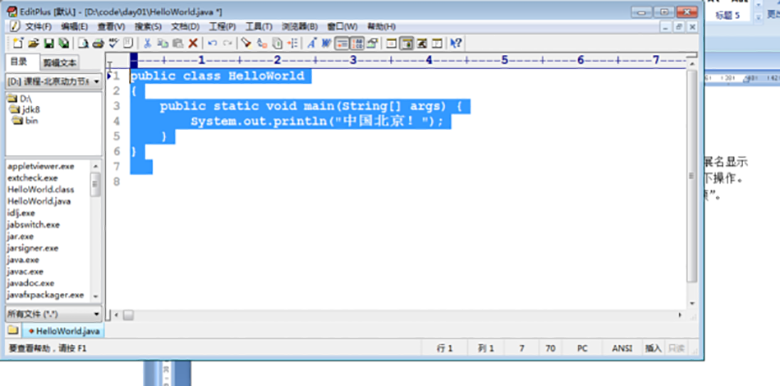Click folder icon beside document tabs
This screenshot has height=386, width=780.
[x=13, y=330]
